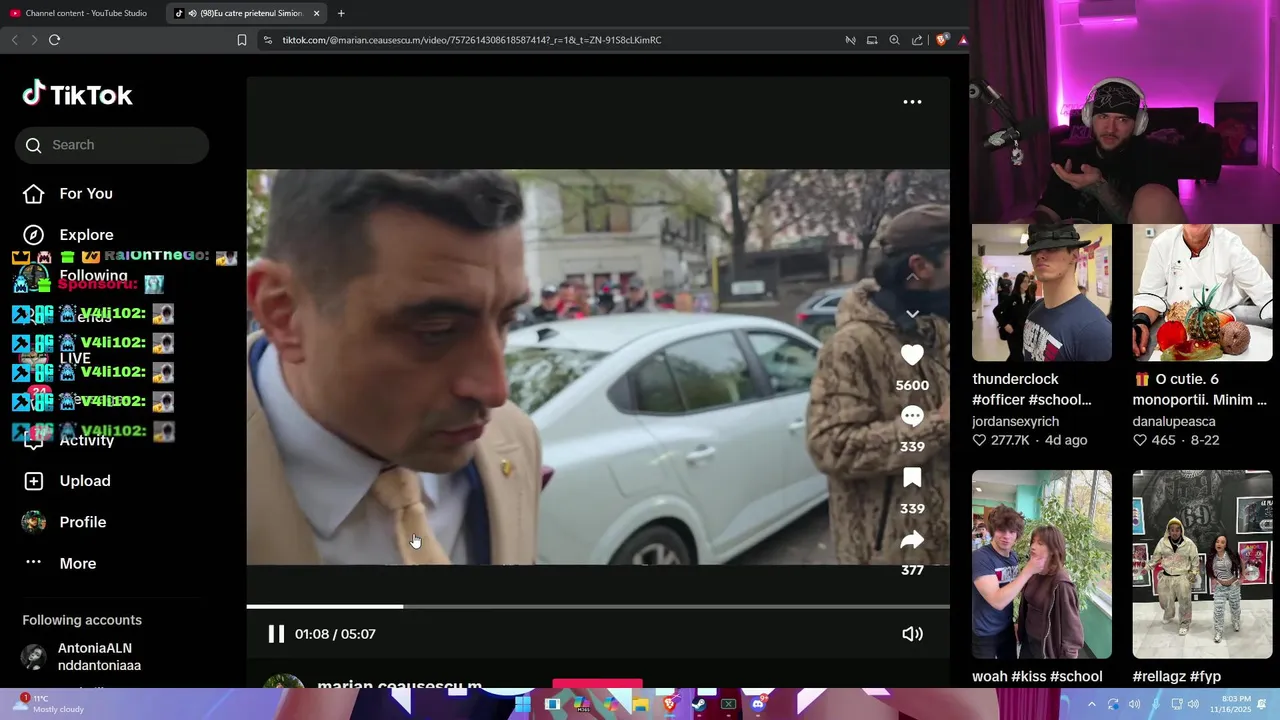Open the thunderclock #officer #school... caption
Screen dimensions: 1280x720
click(x=1032, y=389)
